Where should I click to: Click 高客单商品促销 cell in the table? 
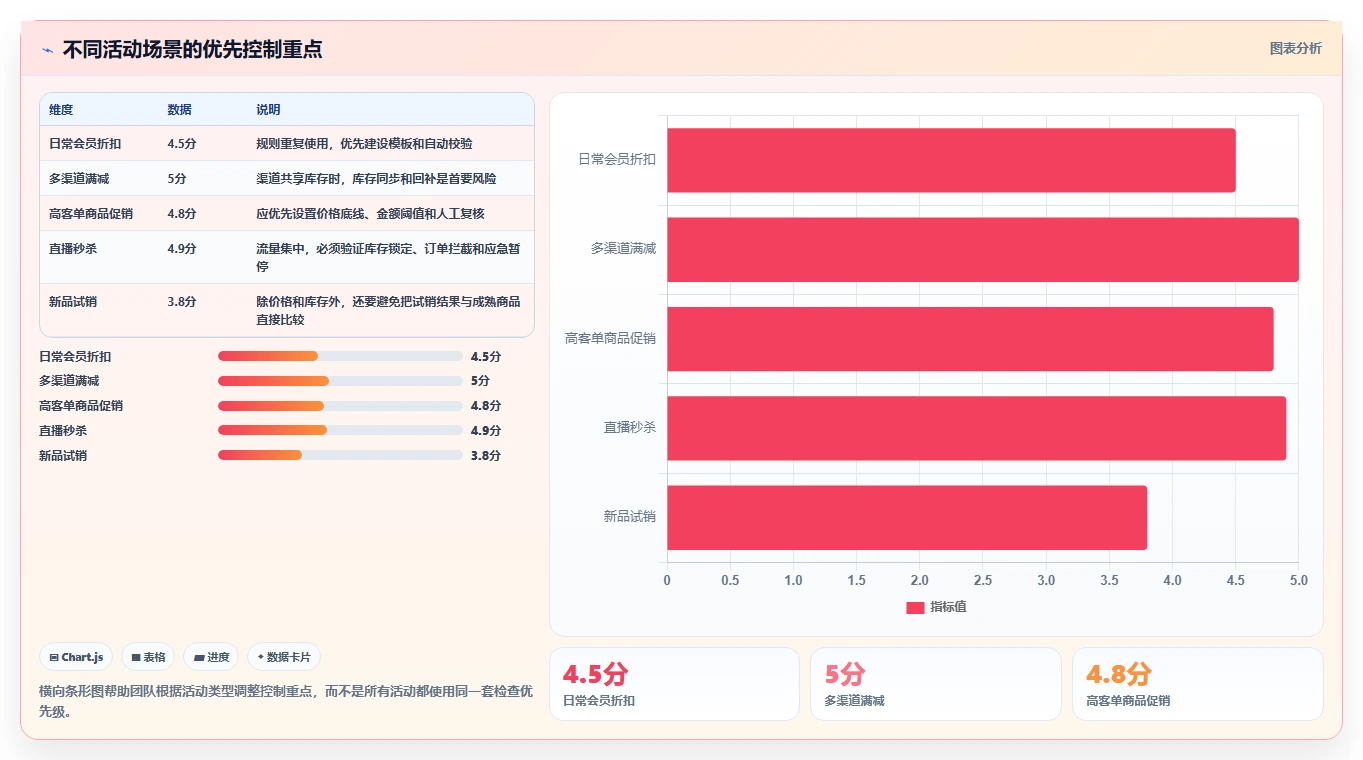(91, 214)
